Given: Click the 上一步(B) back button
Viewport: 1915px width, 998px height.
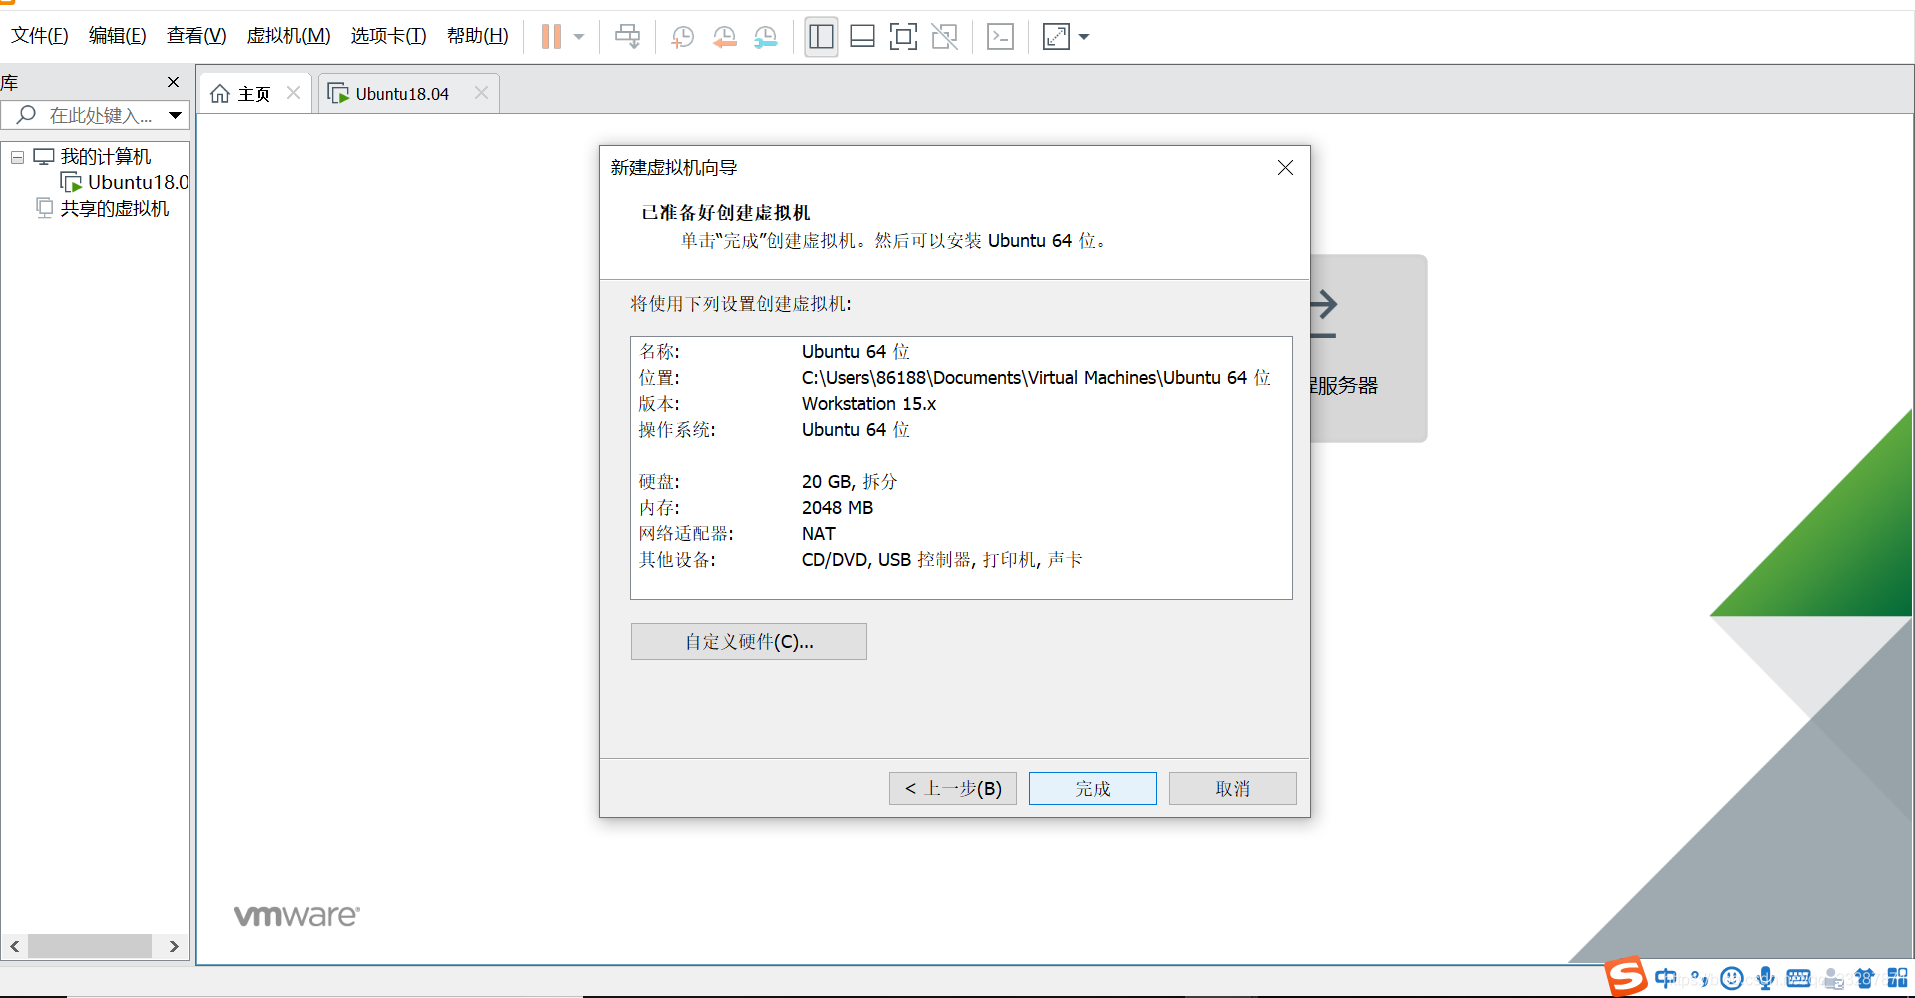Looking at the screenshot, I should tap(953, 788).
